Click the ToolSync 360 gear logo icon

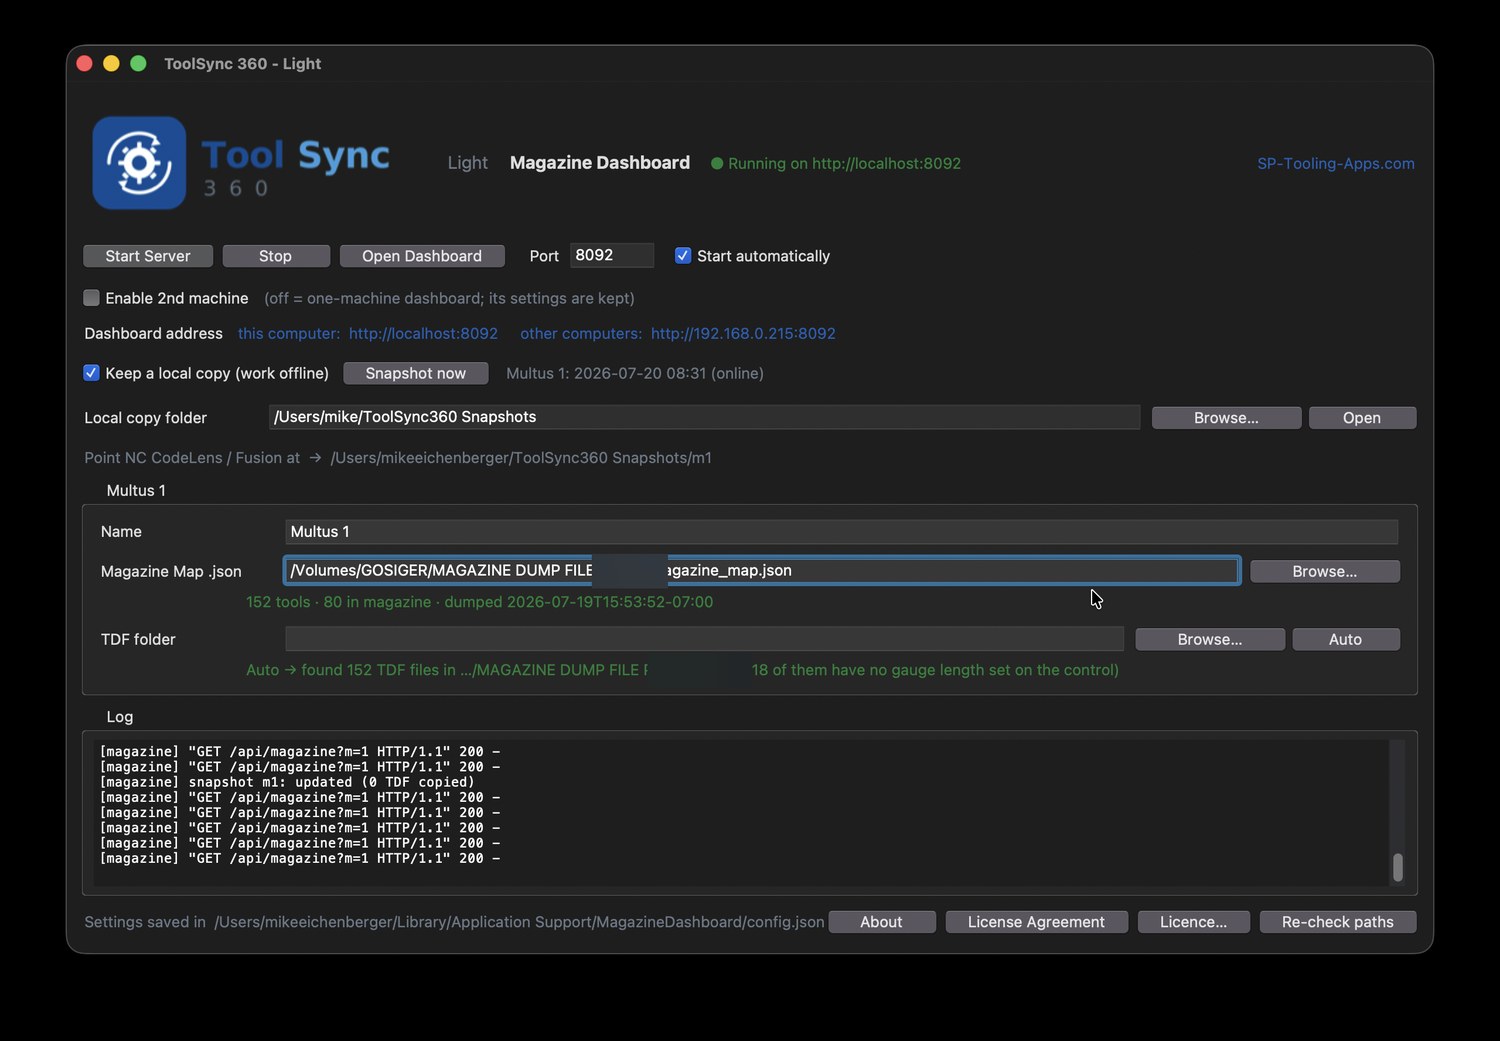coord(139,163)
